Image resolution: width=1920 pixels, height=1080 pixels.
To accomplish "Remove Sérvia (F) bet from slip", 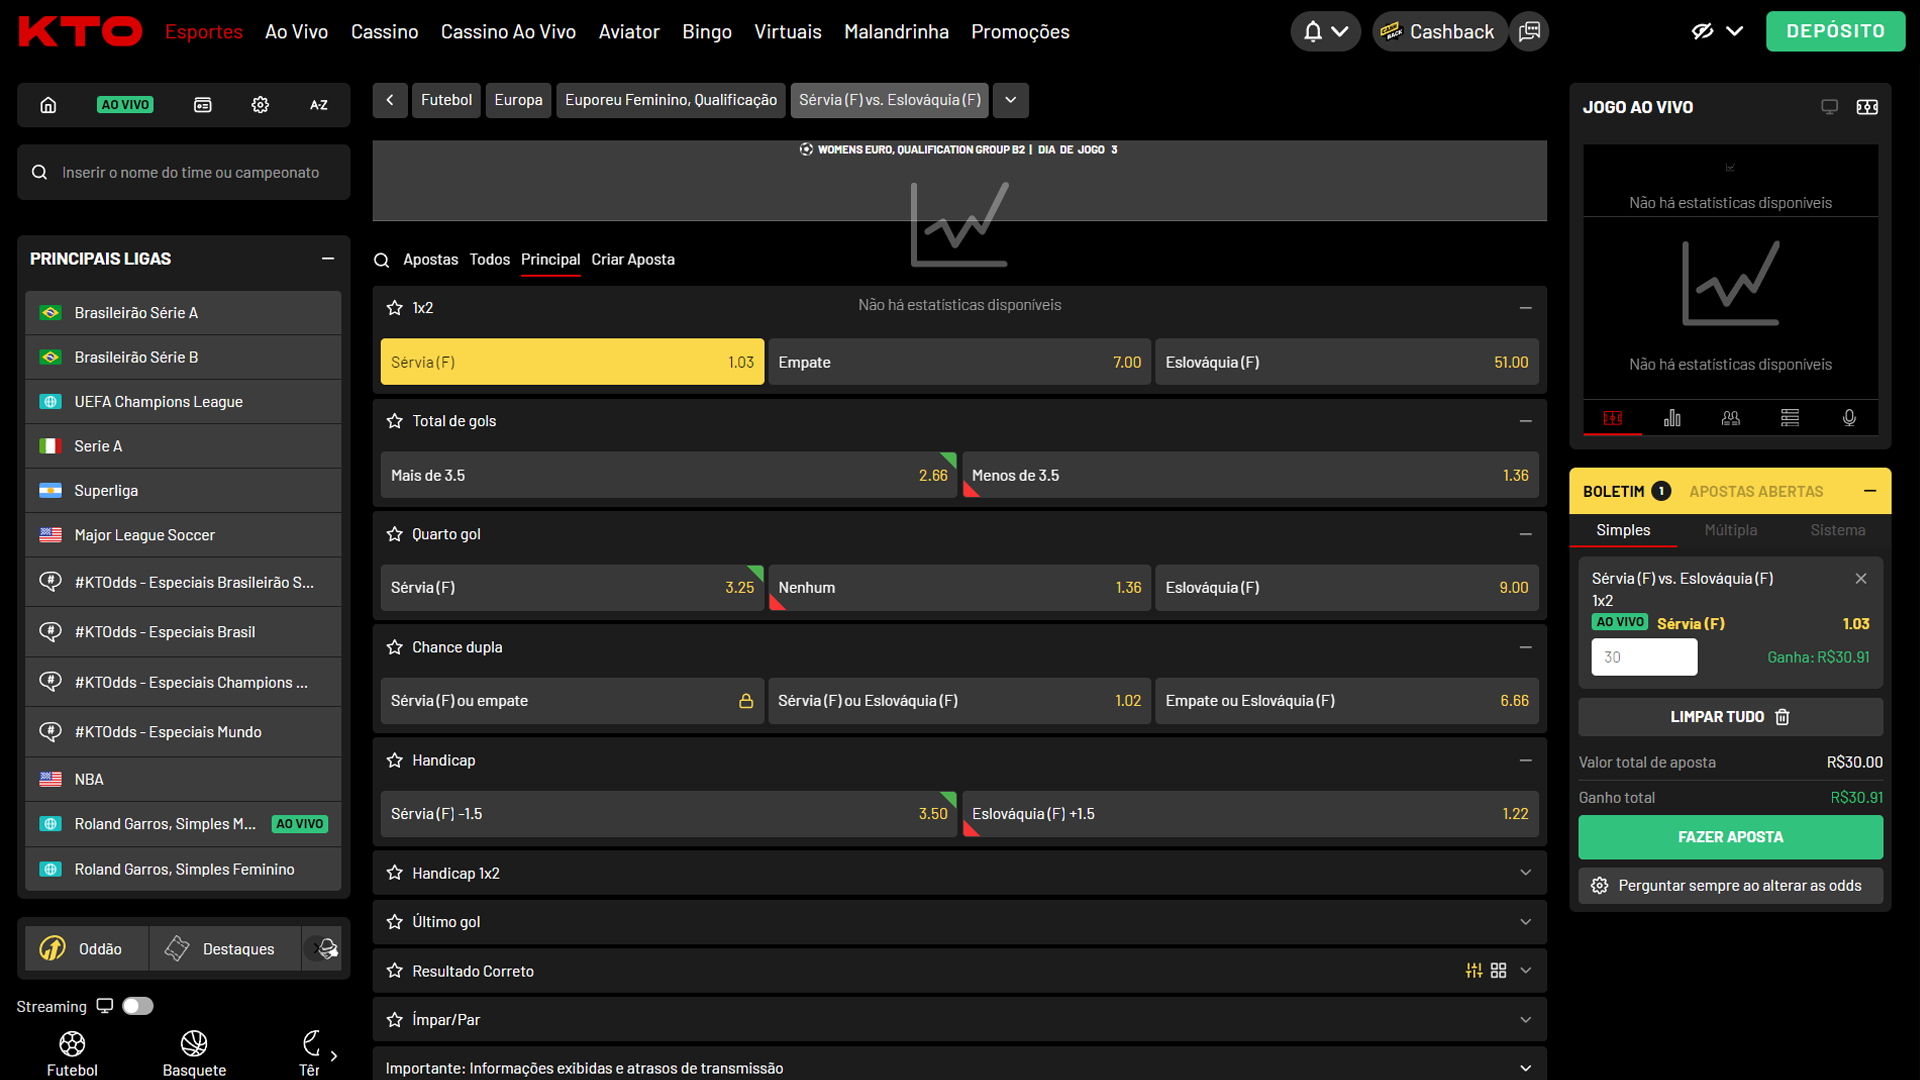I will tap(1861, 579).
